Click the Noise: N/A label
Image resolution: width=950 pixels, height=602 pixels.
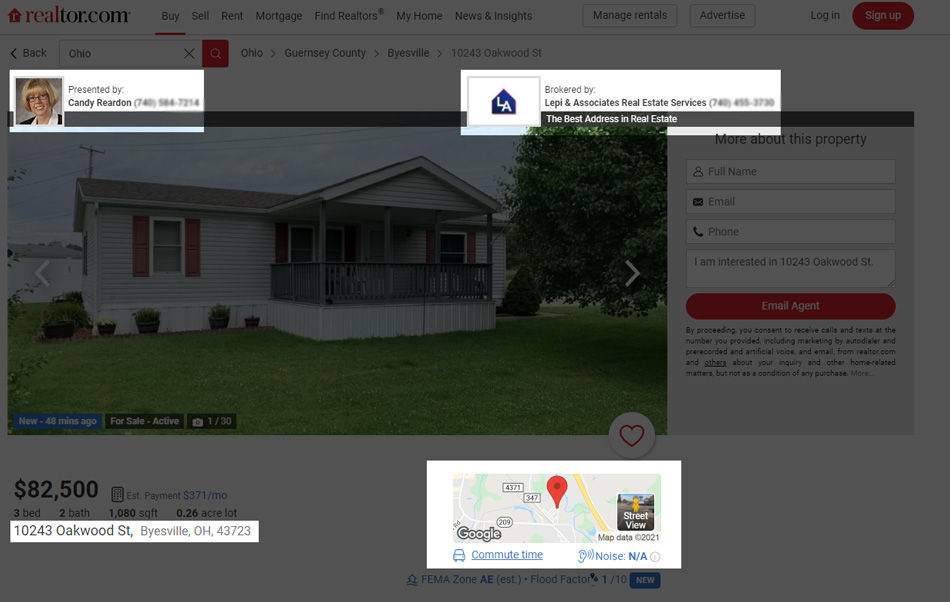[x=621, y=556]
